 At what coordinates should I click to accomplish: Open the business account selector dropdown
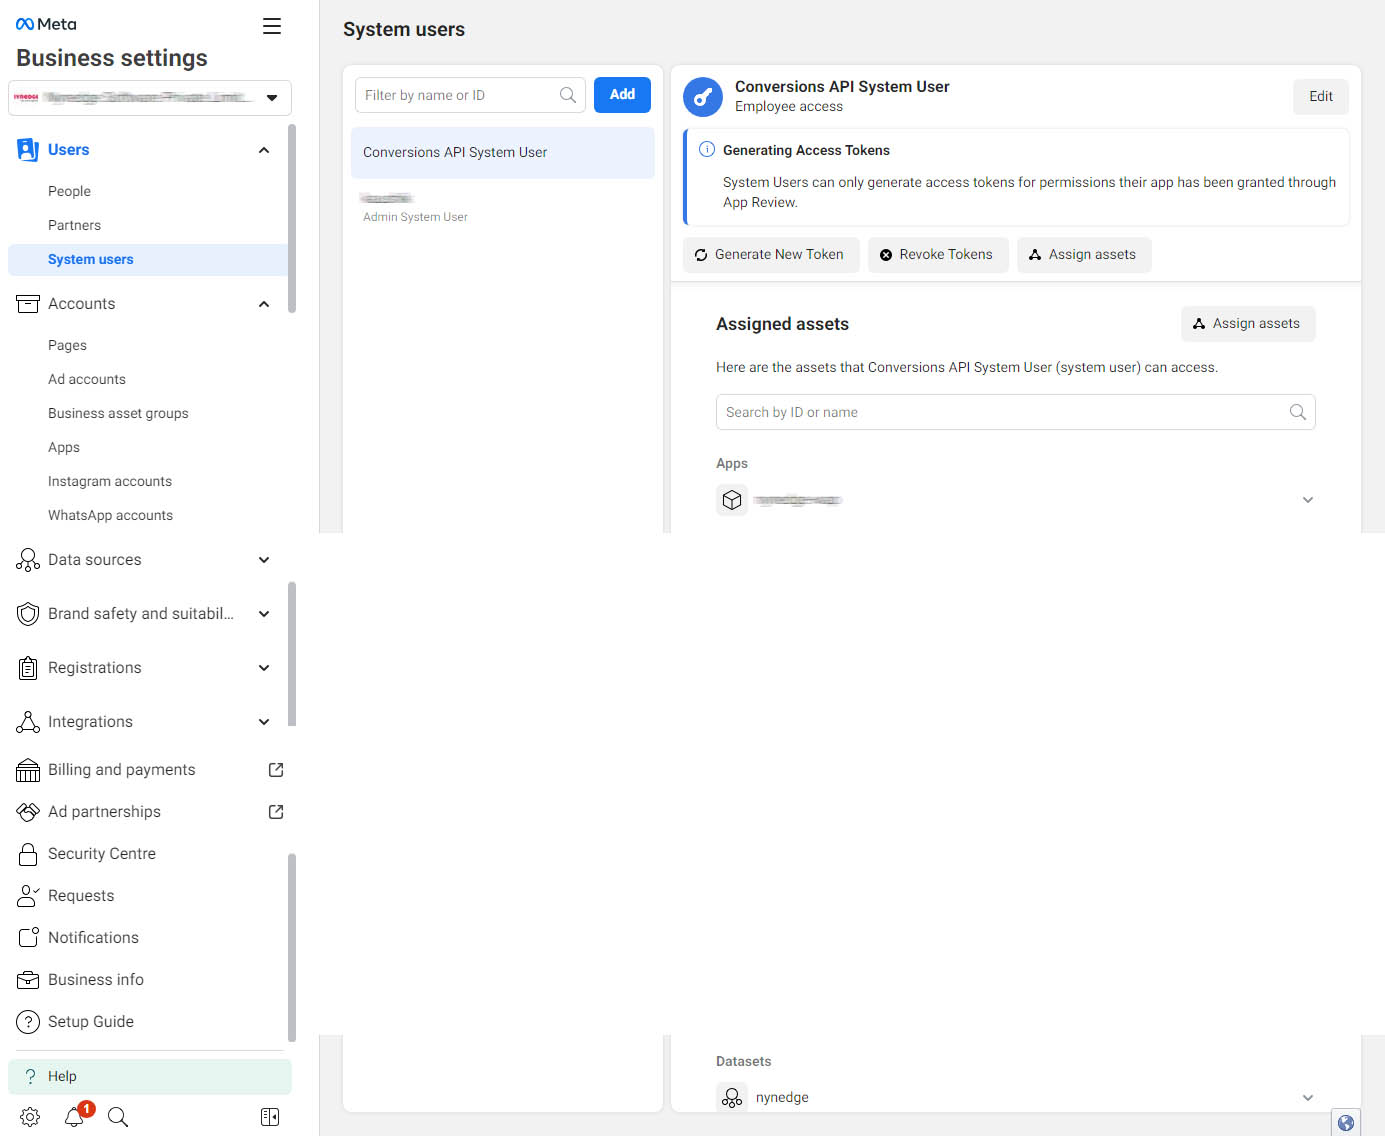(x=150, y=98)
